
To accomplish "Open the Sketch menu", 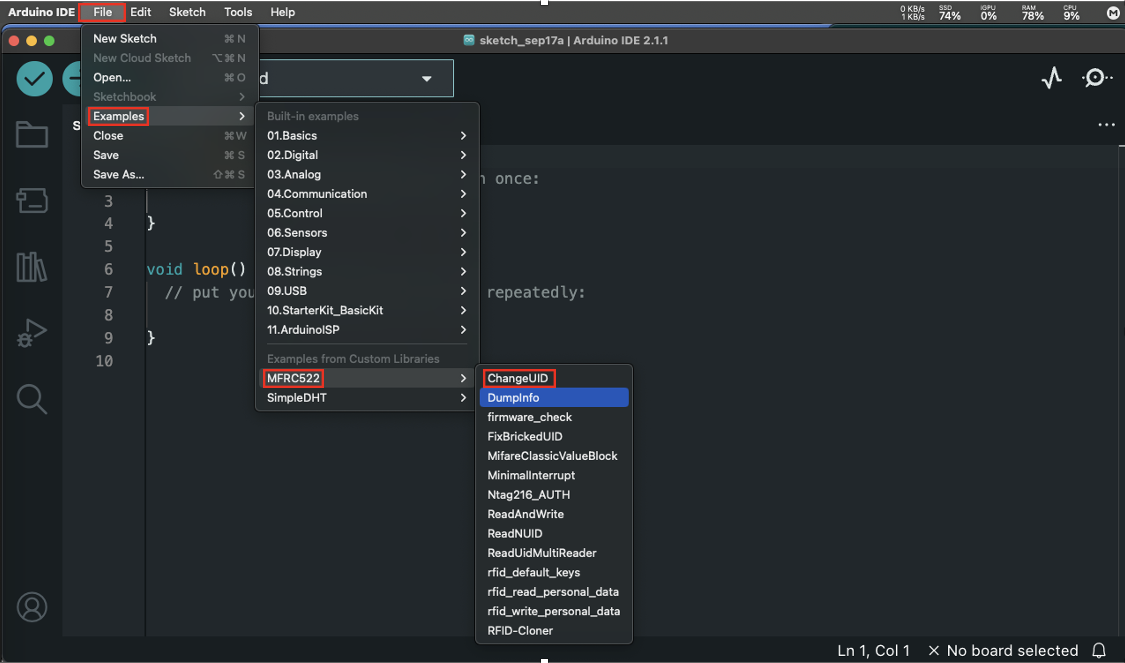I will pos(187,12).
